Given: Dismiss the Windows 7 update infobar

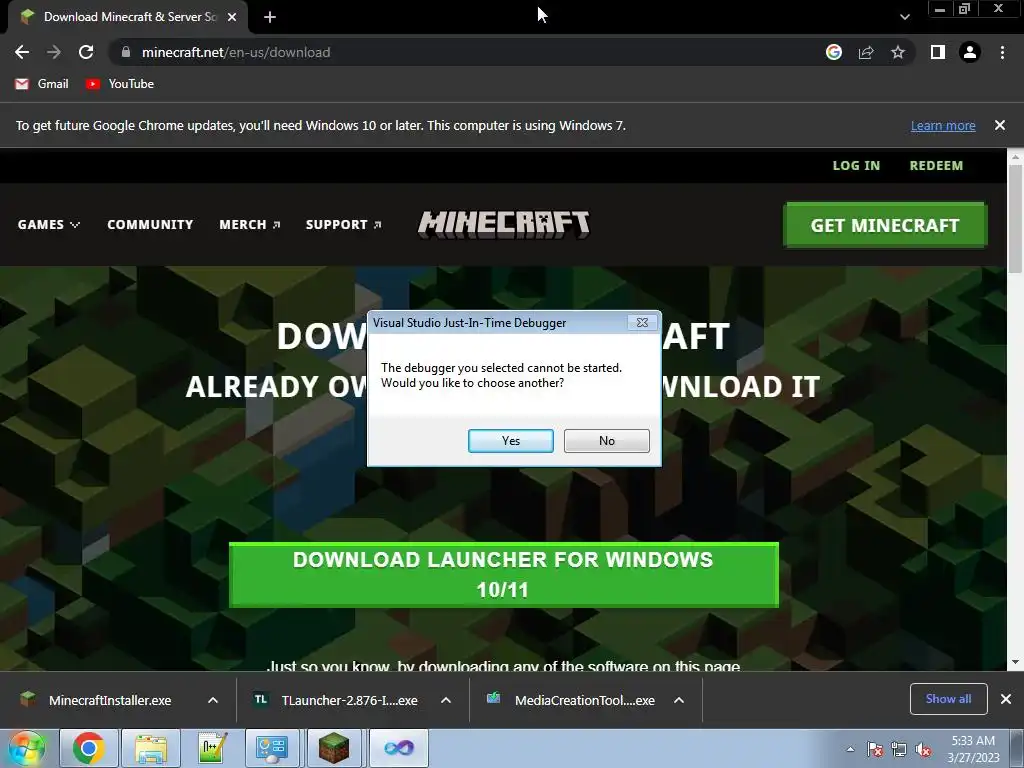Looking at the screenshot, I should pyautogui.click(x=1000, y=125).
